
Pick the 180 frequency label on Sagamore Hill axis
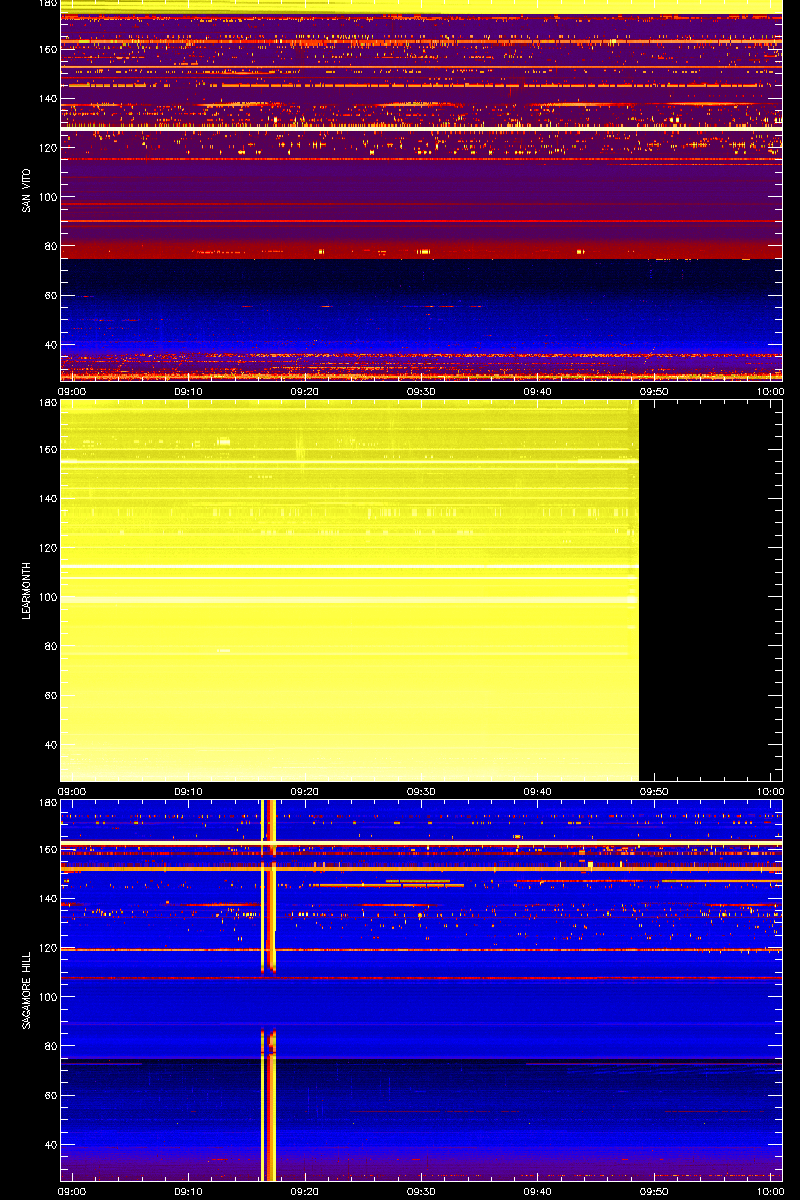click(x=46, y=803)
